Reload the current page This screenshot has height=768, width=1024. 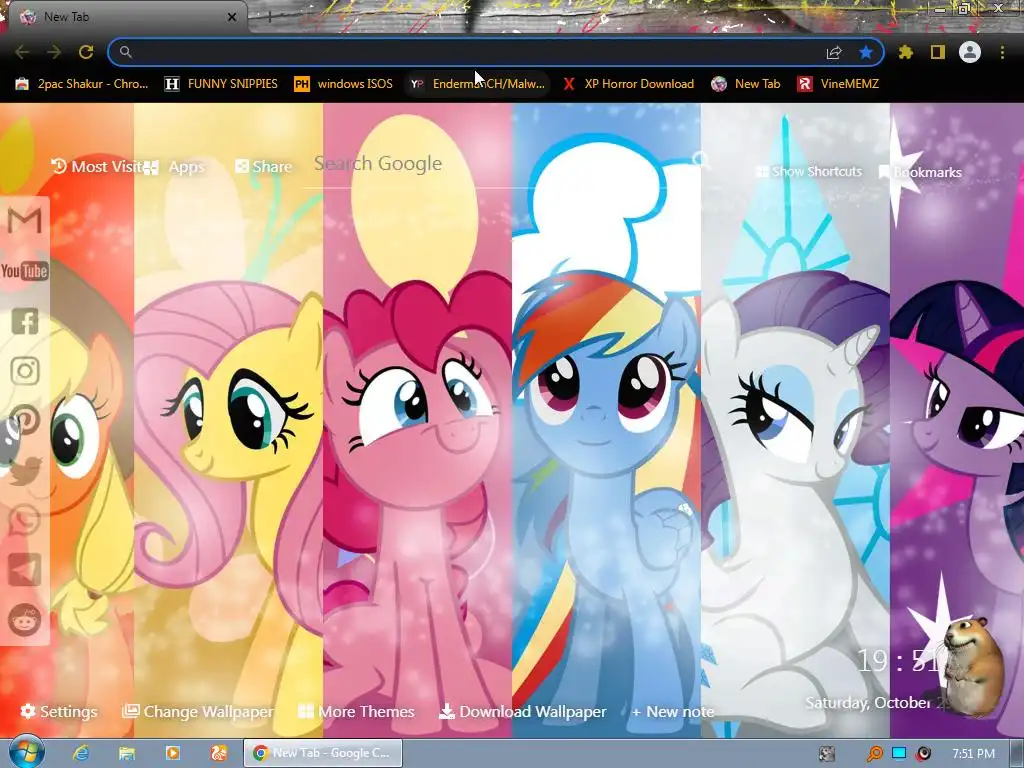[x=86, y=52]
